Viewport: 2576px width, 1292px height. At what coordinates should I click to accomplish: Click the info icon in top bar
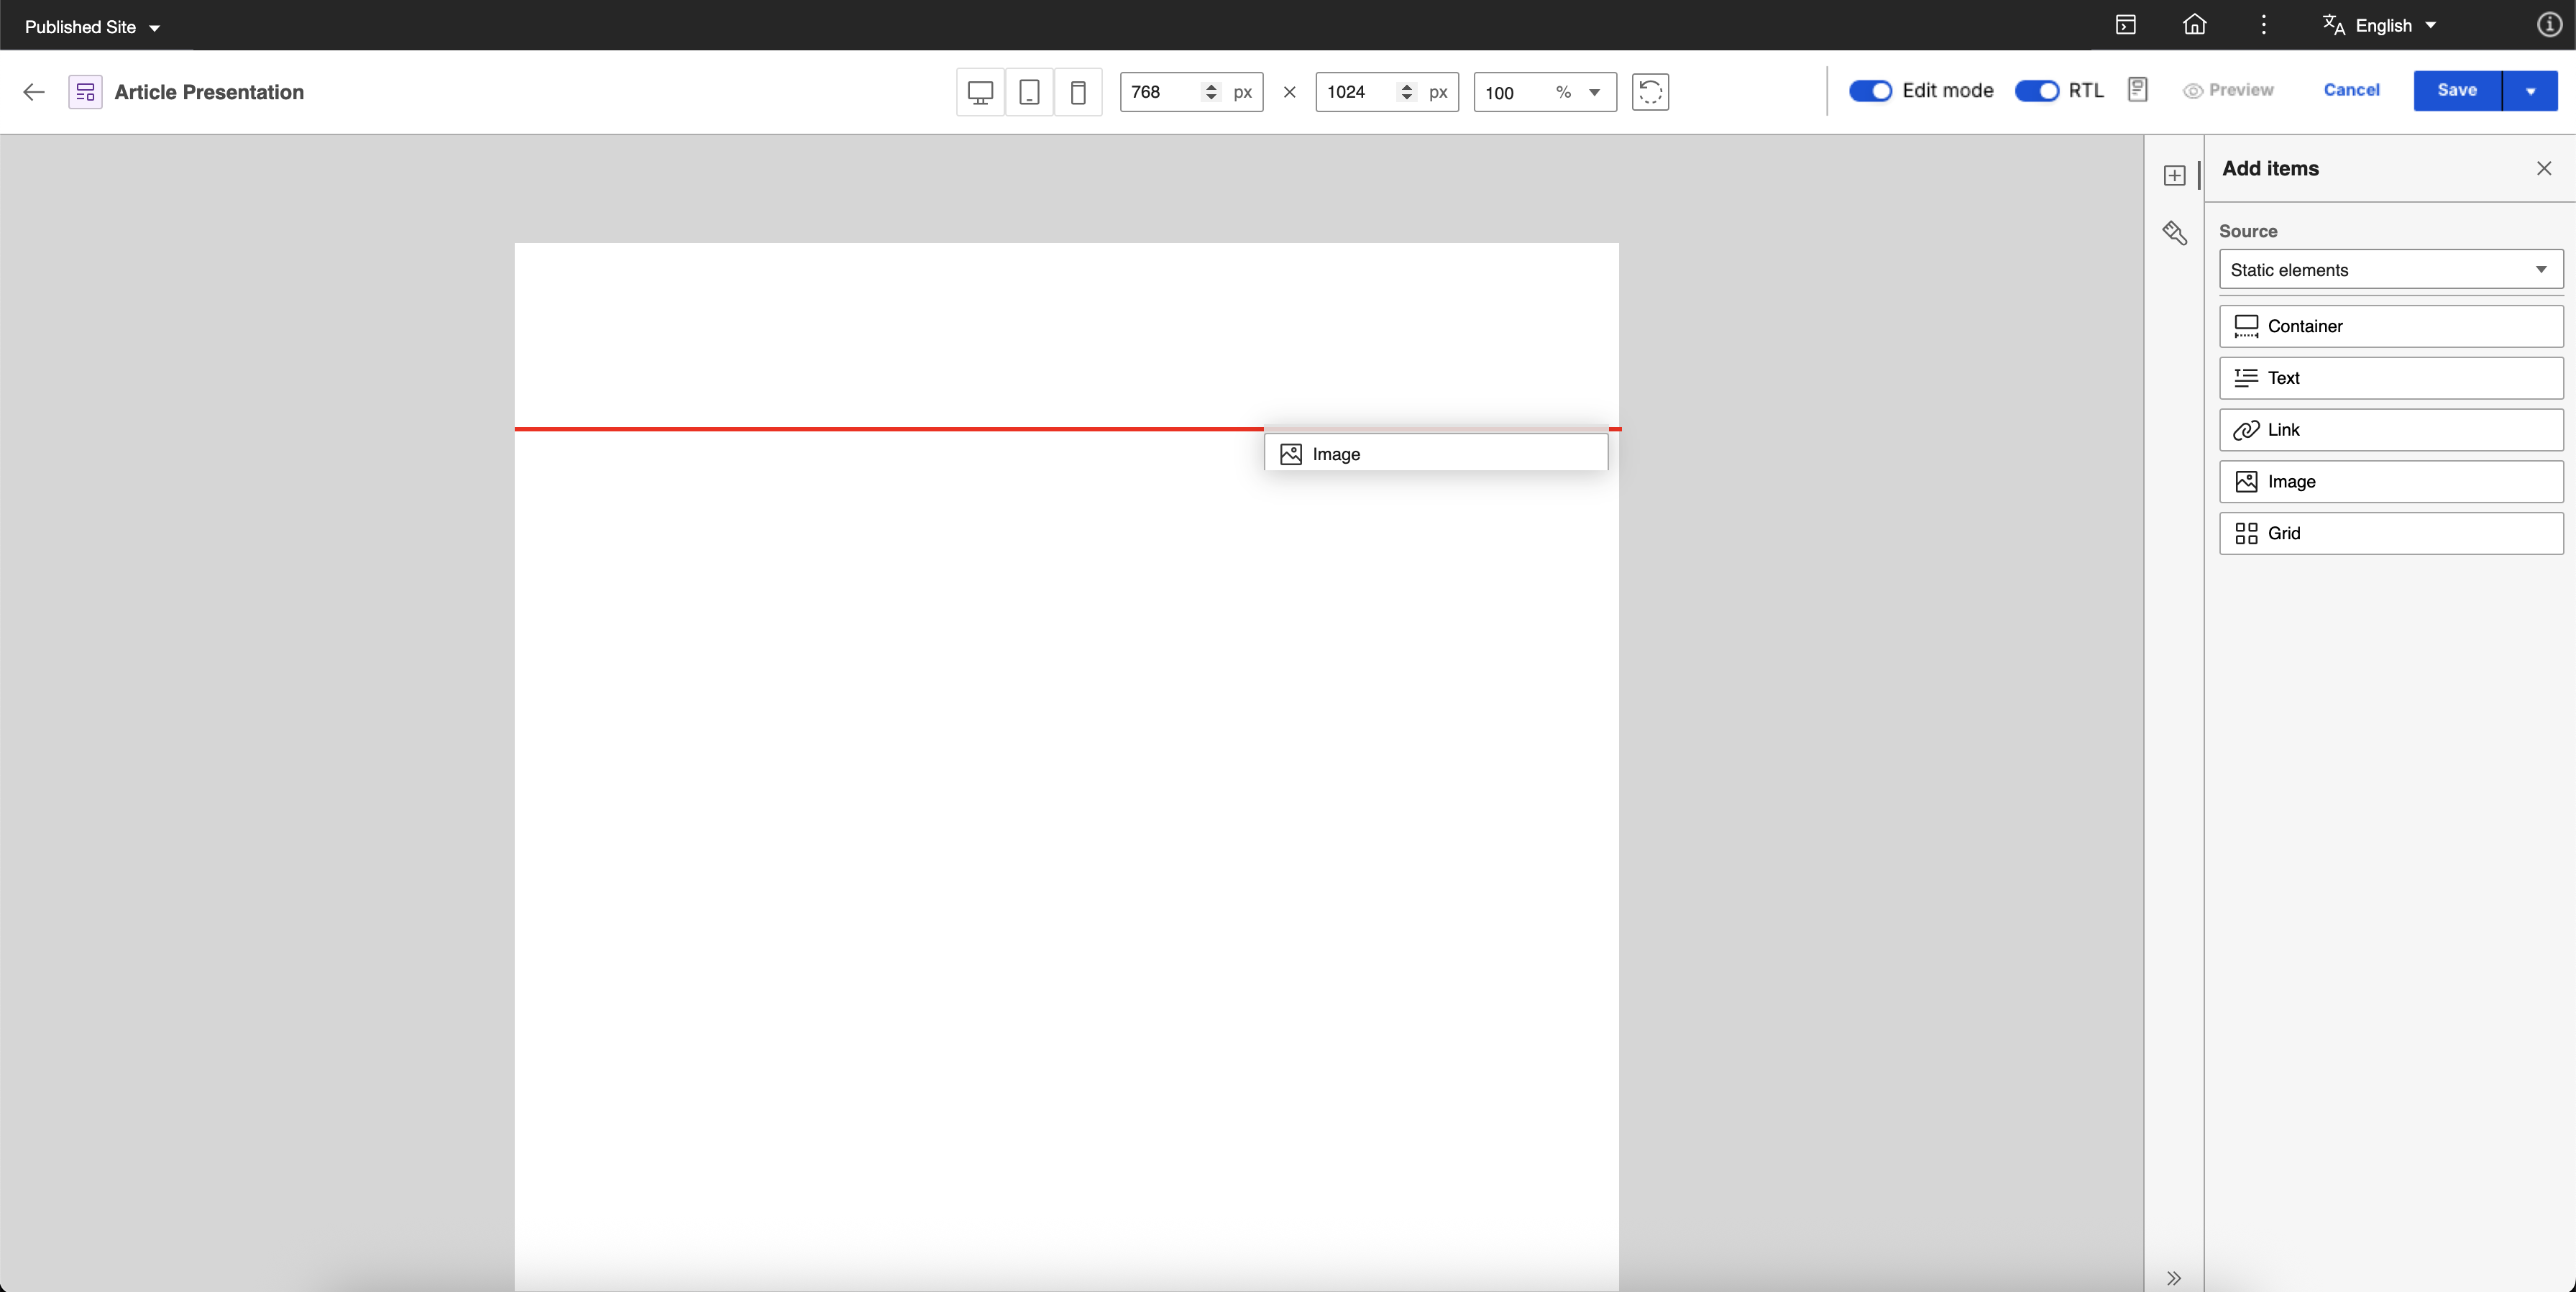tap(2549, 25)
